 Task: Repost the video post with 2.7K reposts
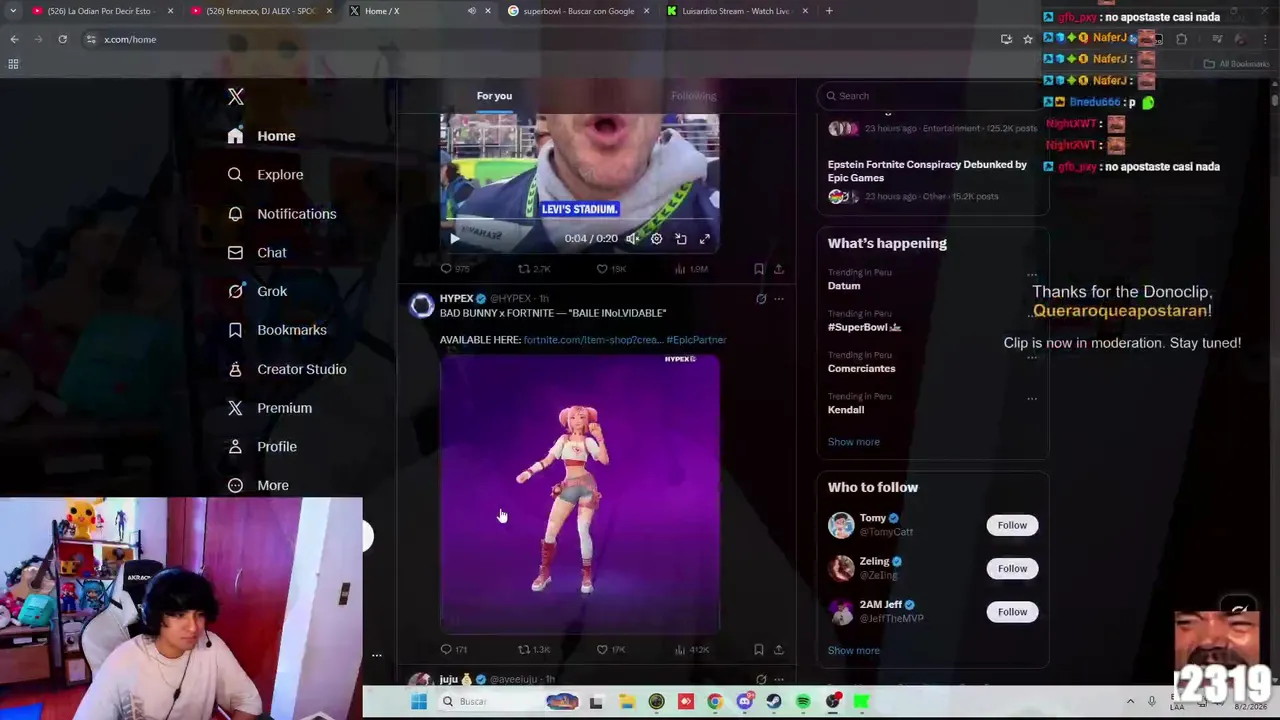[533, 269]
